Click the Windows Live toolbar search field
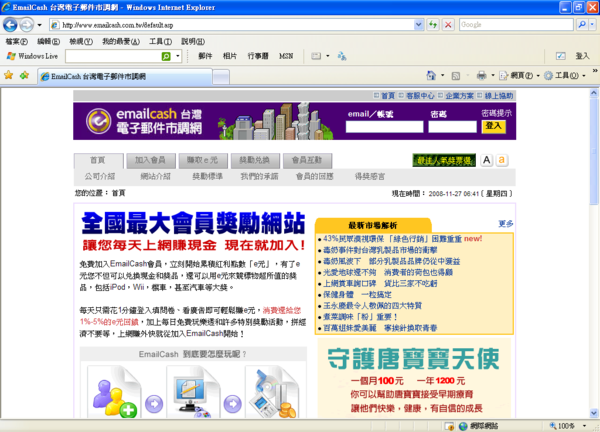Viewport: 600px width, 432px height. (113, 56)
